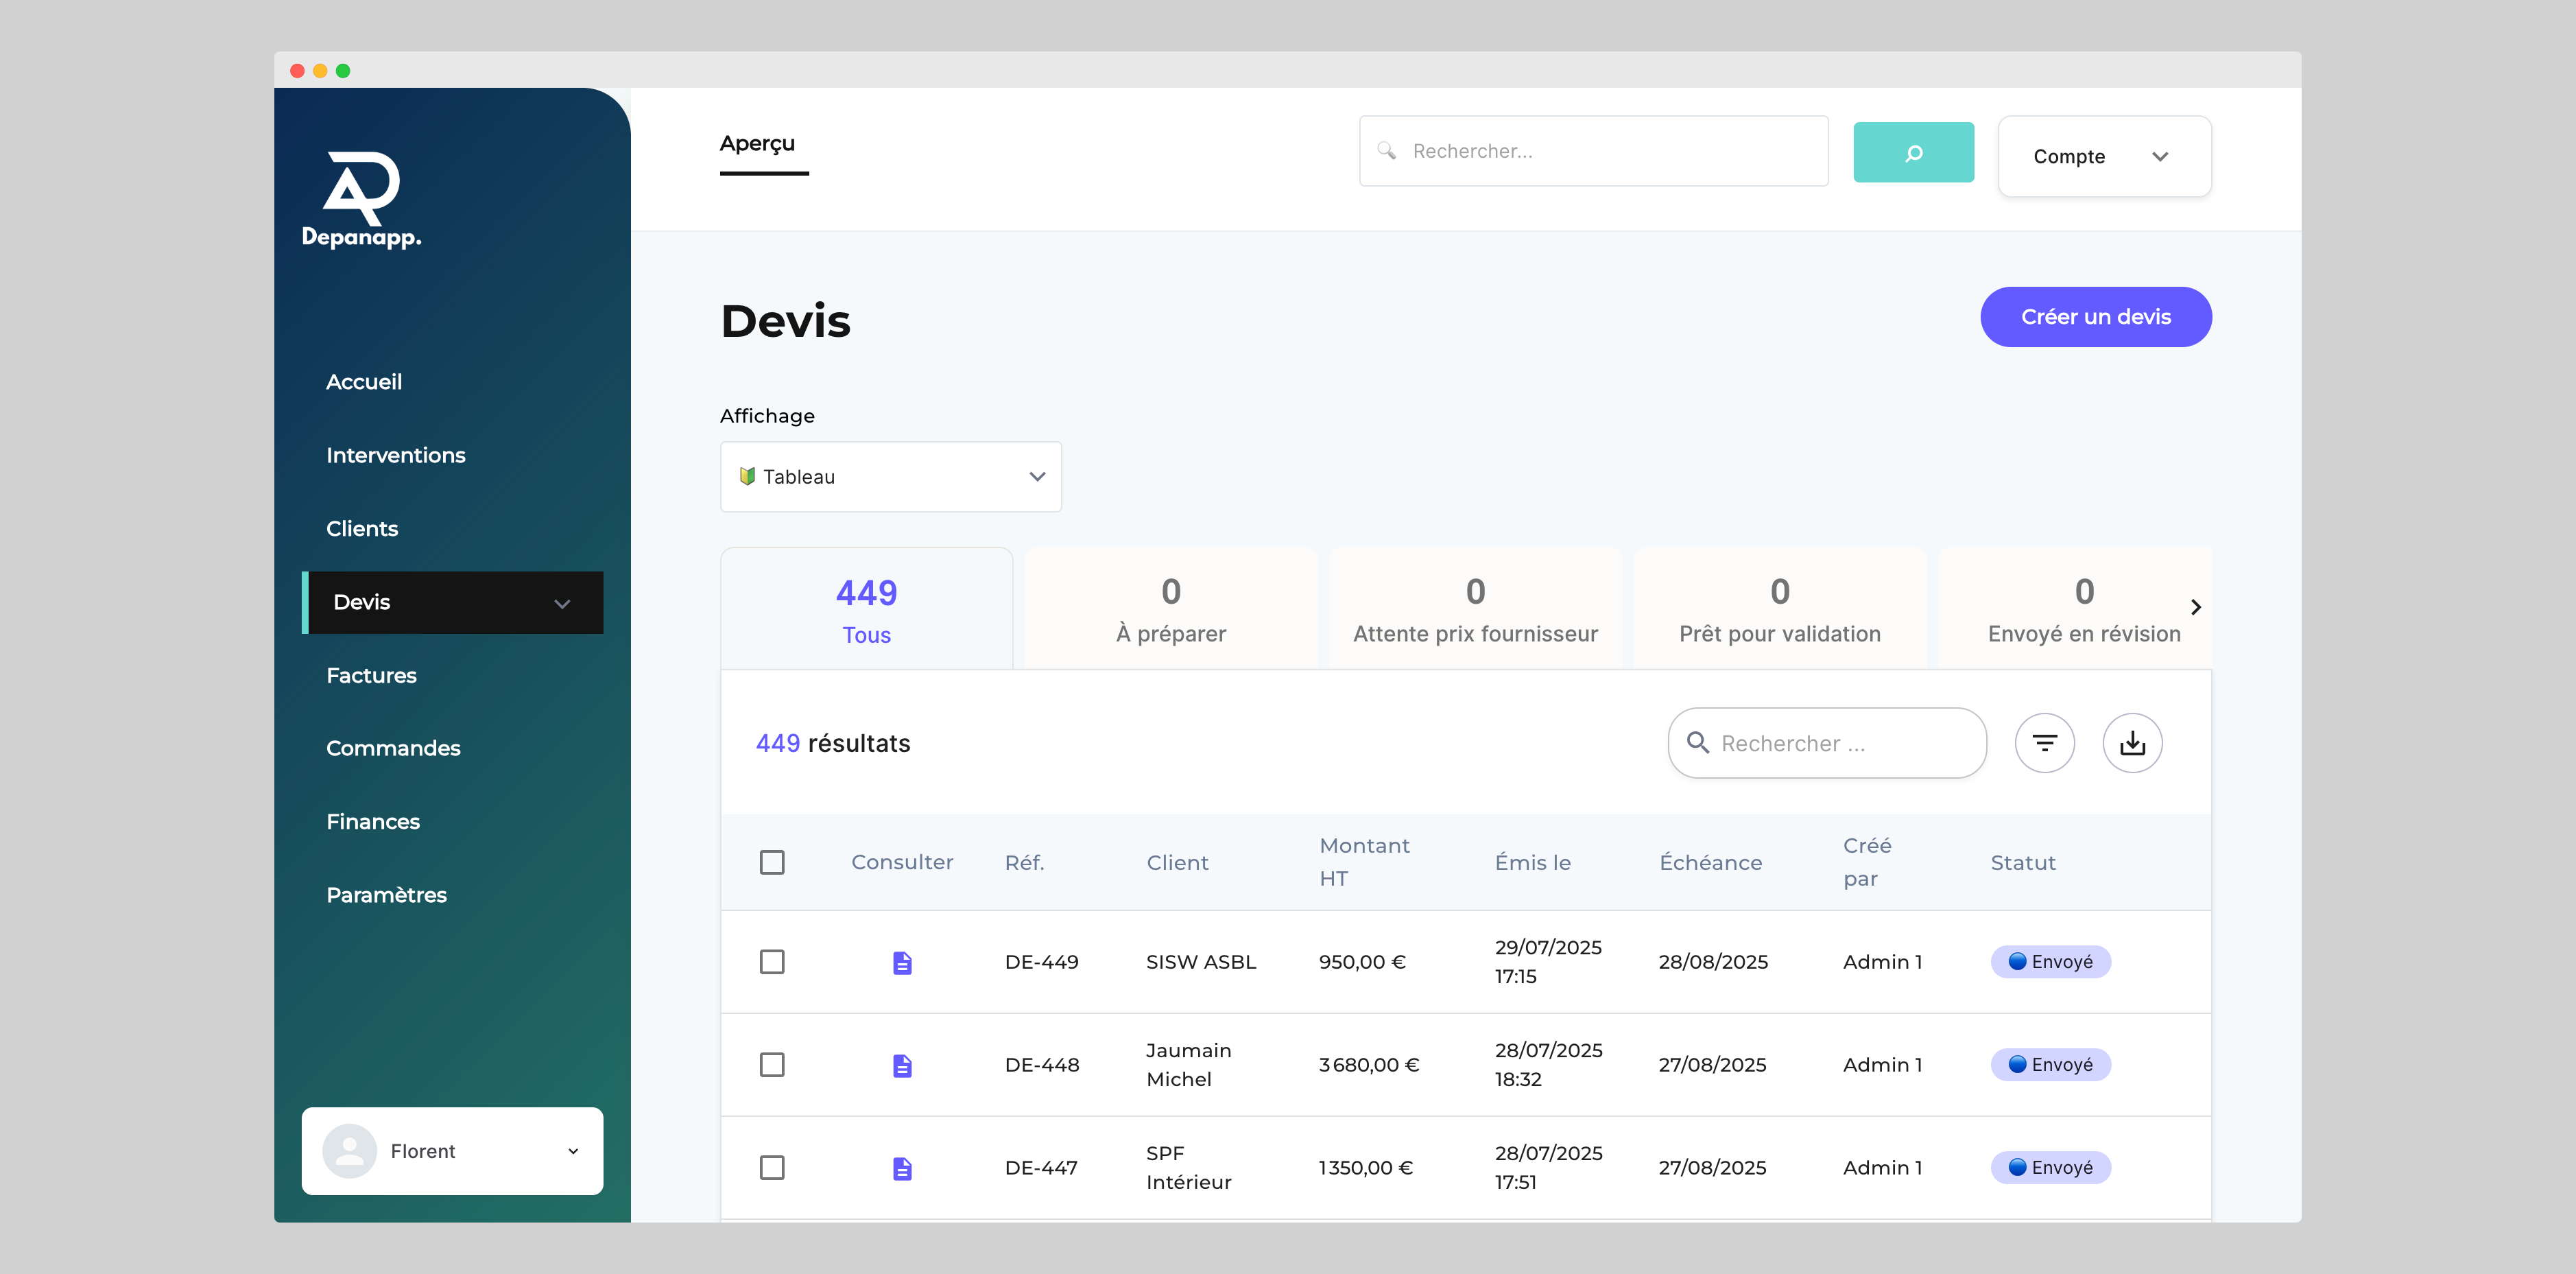Open document icon for DE-448
This screenshot has width=2576, height=1274.
click(902, 1065)
